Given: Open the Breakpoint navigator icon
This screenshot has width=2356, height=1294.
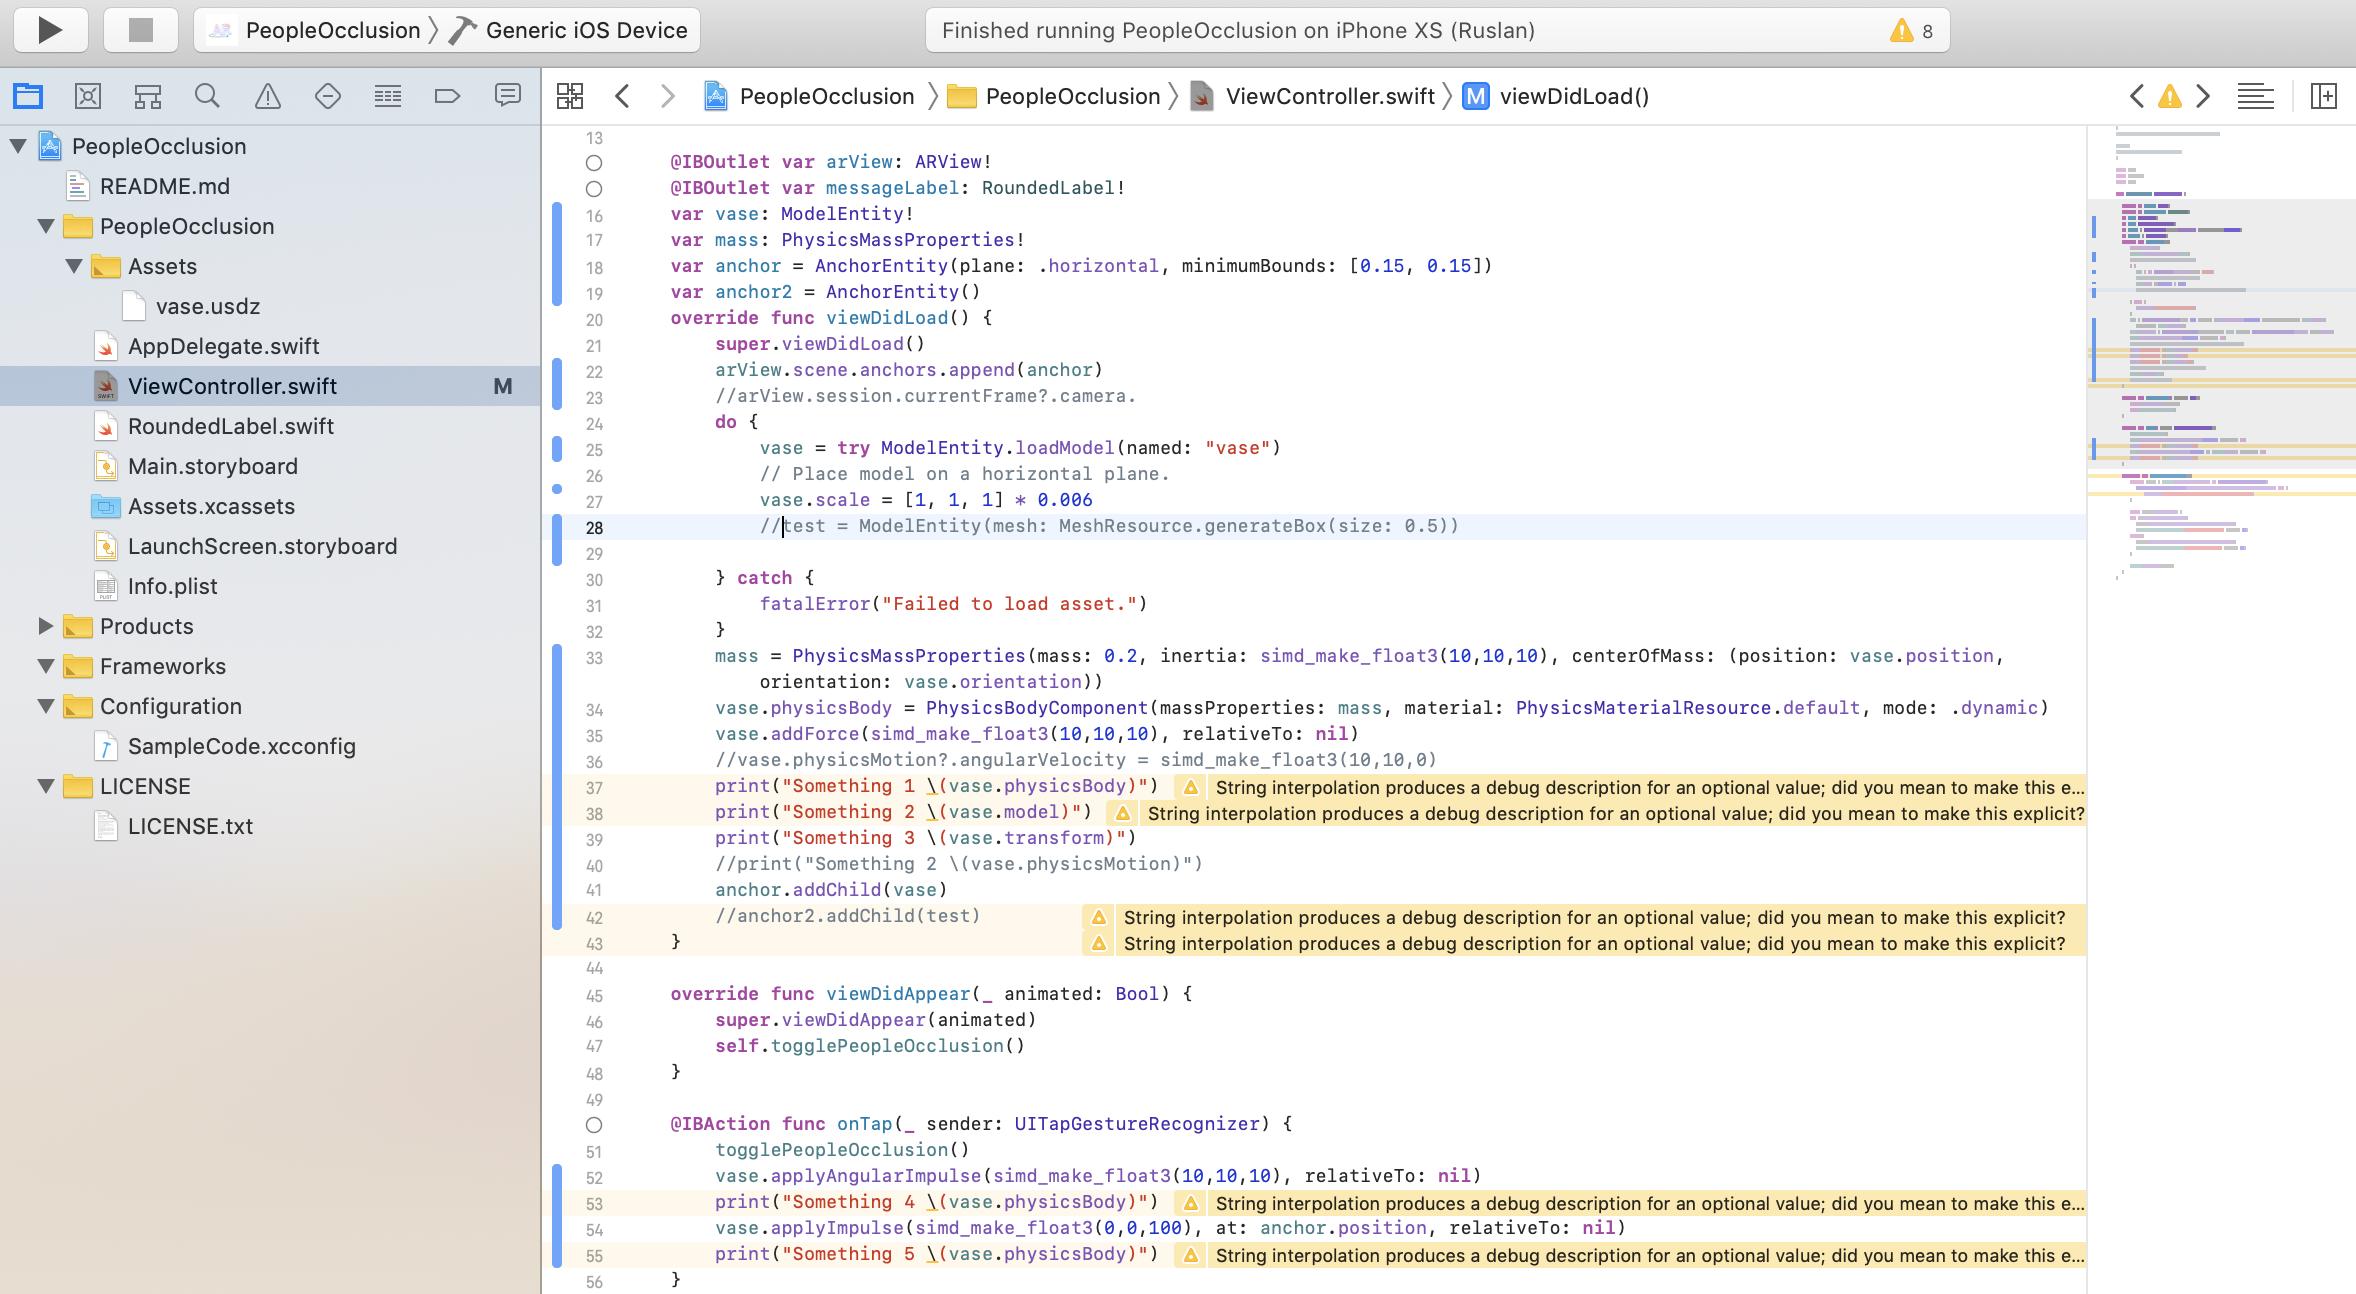Looking at the screenshot, I should (x=447, y=96).
